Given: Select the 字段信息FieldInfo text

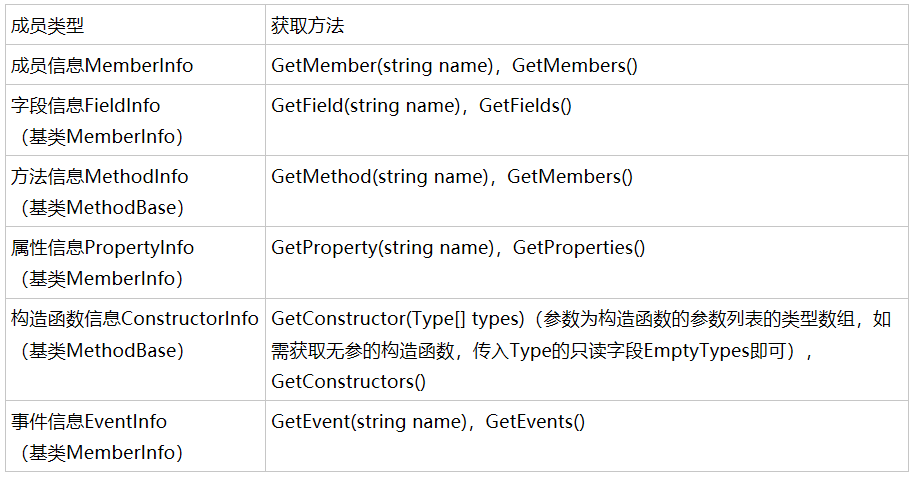Looking at the screenshot, I should coord(85,105).
